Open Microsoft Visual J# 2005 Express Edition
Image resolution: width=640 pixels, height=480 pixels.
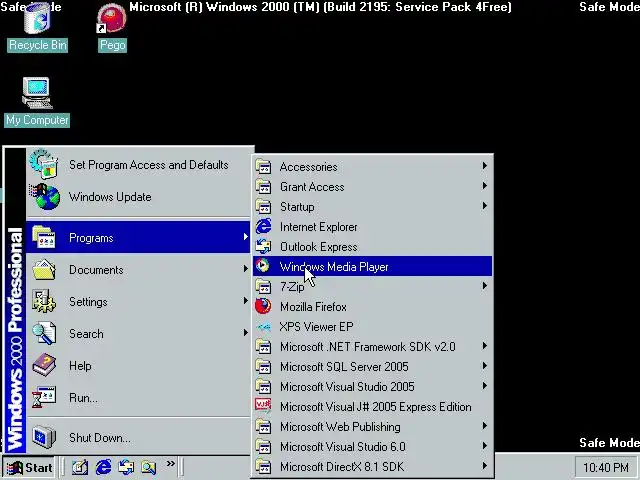pos(373,406)
